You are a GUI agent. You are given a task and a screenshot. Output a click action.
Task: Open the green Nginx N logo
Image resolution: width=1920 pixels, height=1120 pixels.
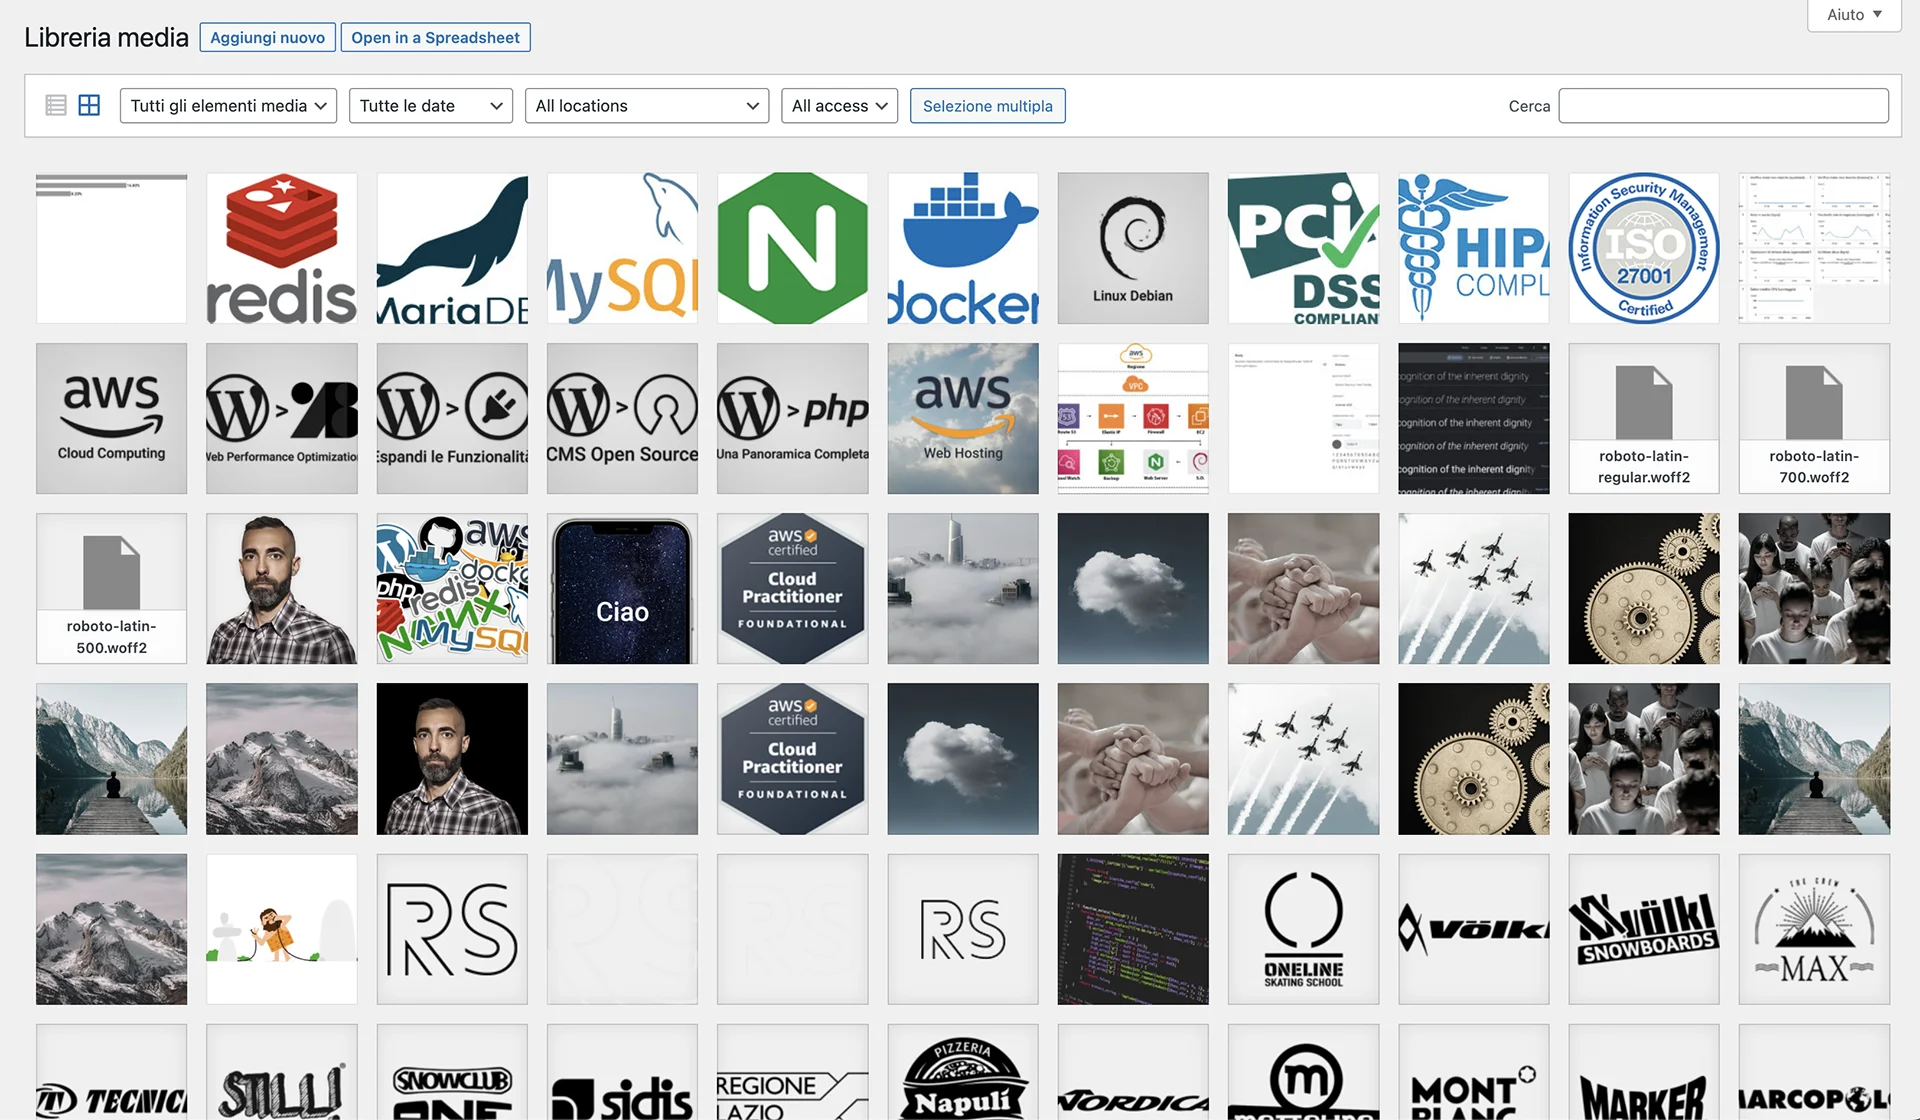(793, 248)
